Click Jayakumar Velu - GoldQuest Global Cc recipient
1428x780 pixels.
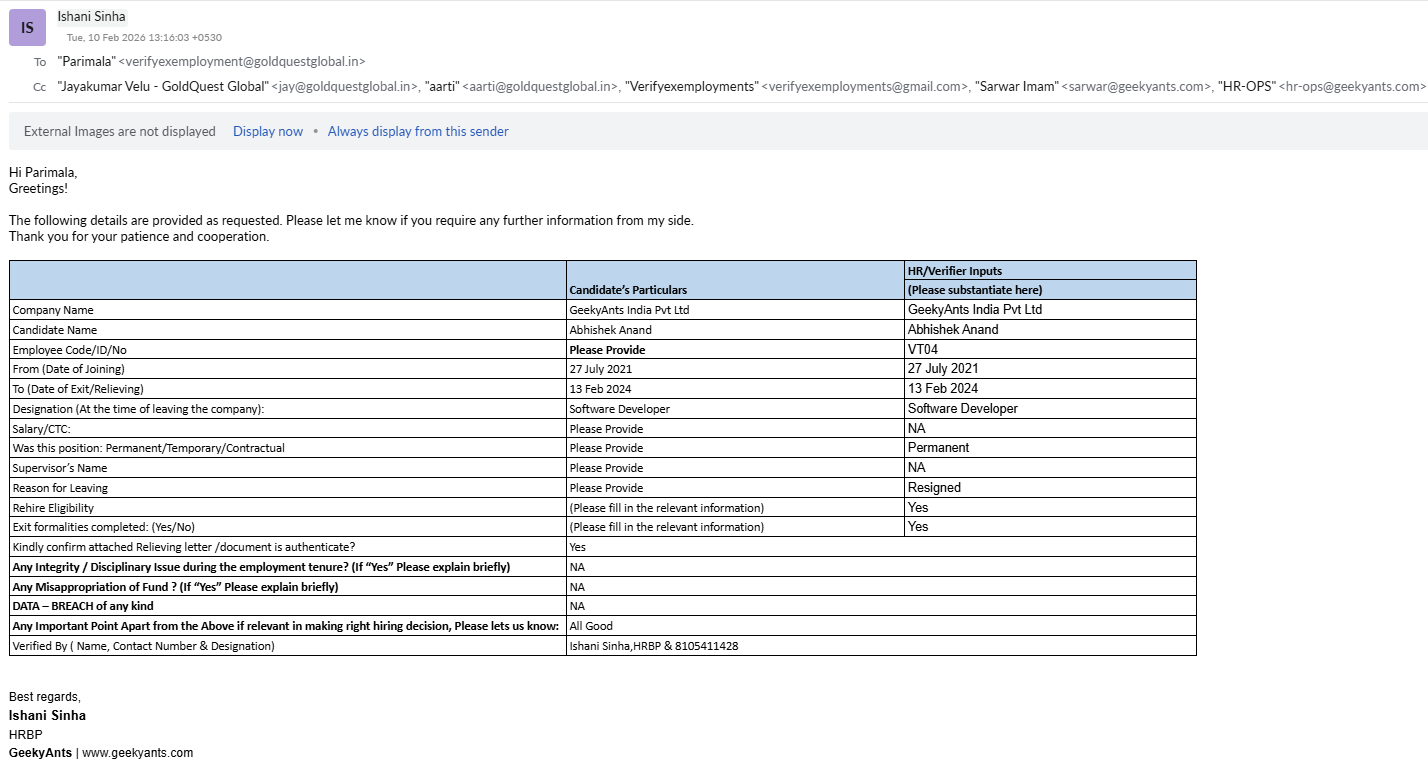(238, 87)
